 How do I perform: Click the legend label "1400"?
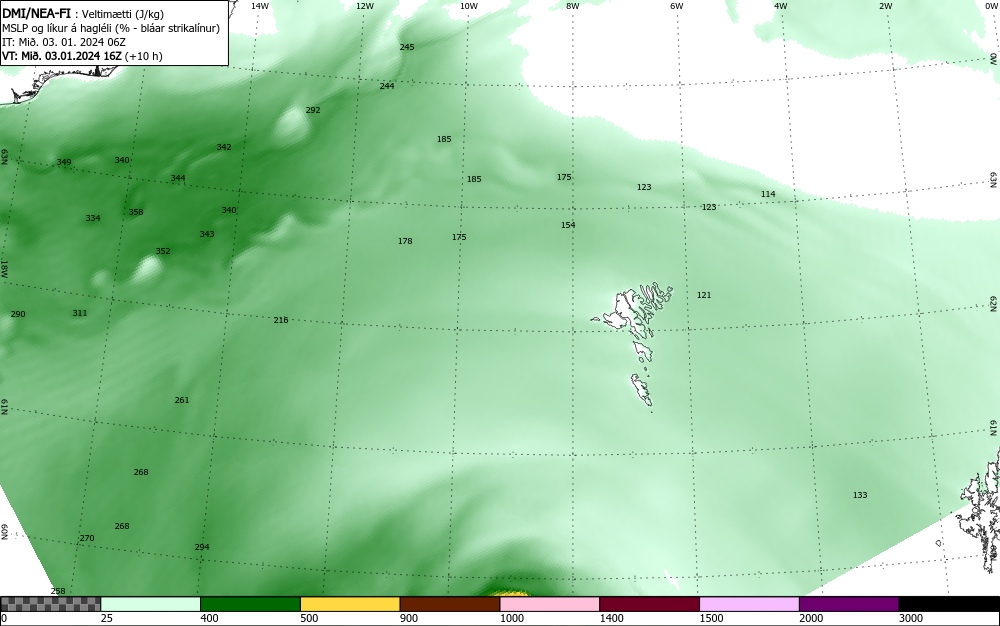[x=612, y=618]
